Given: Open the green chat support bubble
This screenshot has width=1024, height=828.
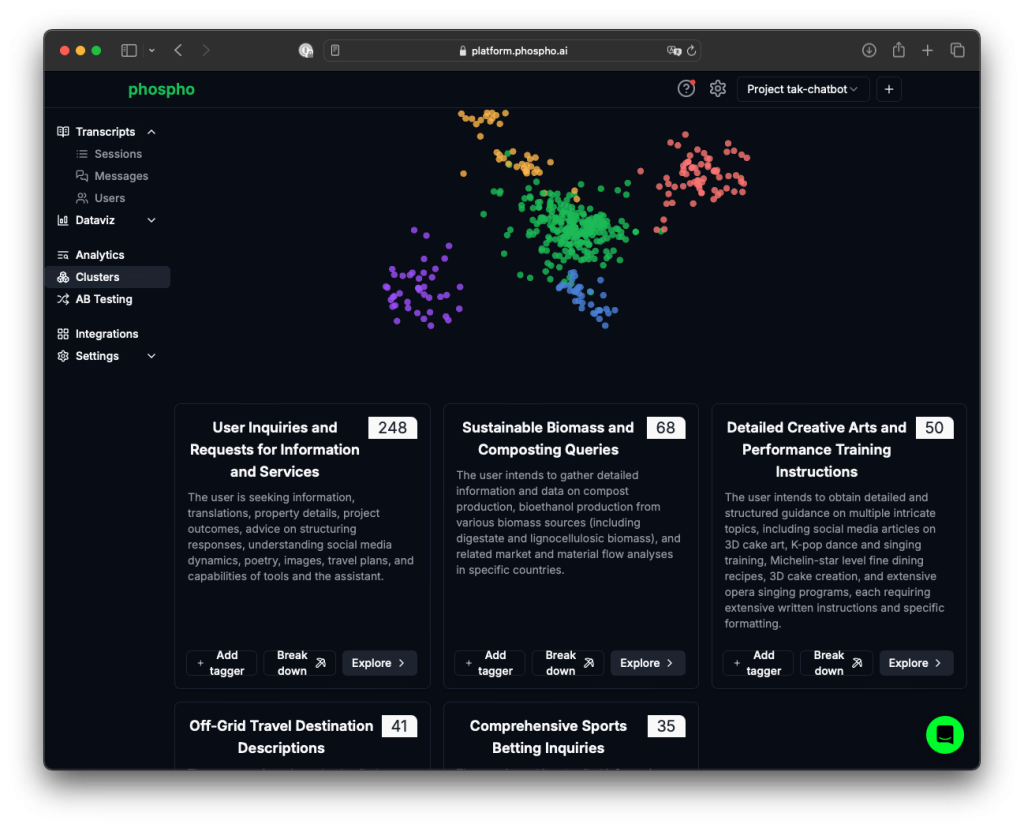Looking at the screenshot, I should coord(945,735).
